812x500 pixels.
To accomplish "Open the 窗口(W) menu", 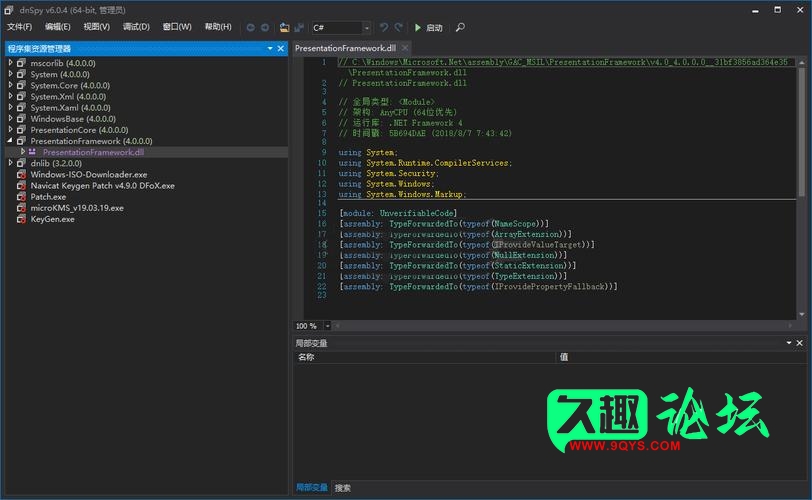I will pos(177,27).
